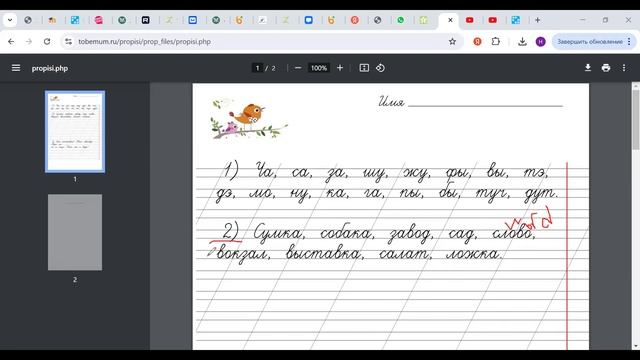Screen dimensions: 640x360
Task: Expand the tab search dropdown
Action: (10, 20)
